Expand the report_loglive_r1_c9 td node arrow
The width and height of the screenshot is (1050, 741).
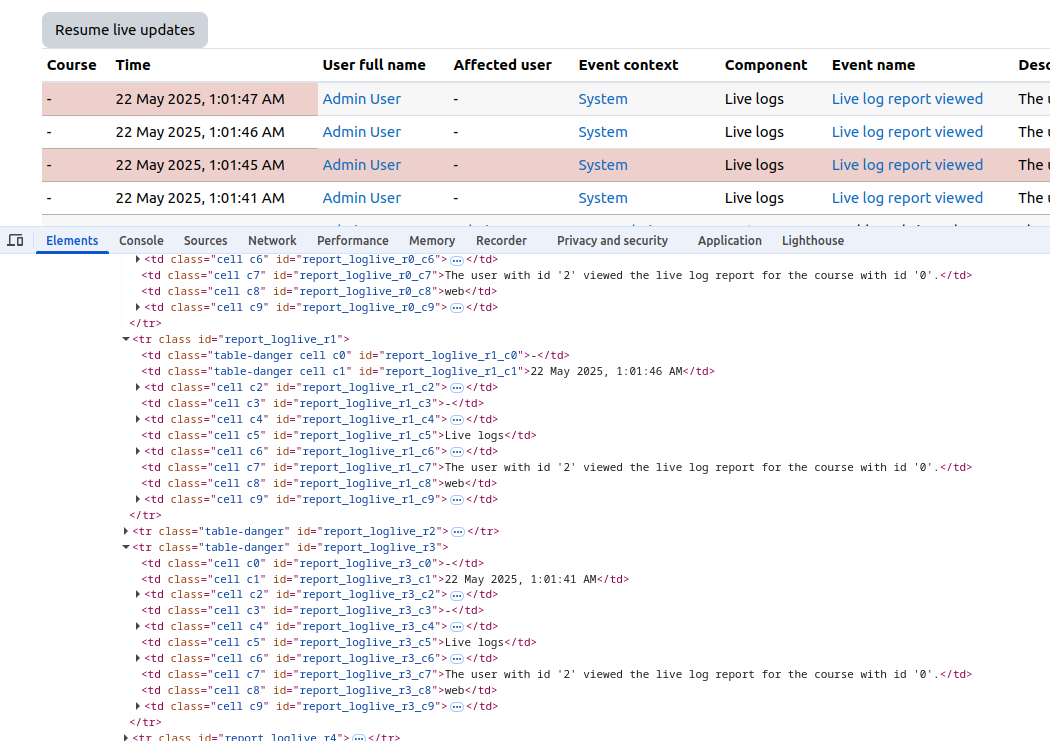[138, 499]
